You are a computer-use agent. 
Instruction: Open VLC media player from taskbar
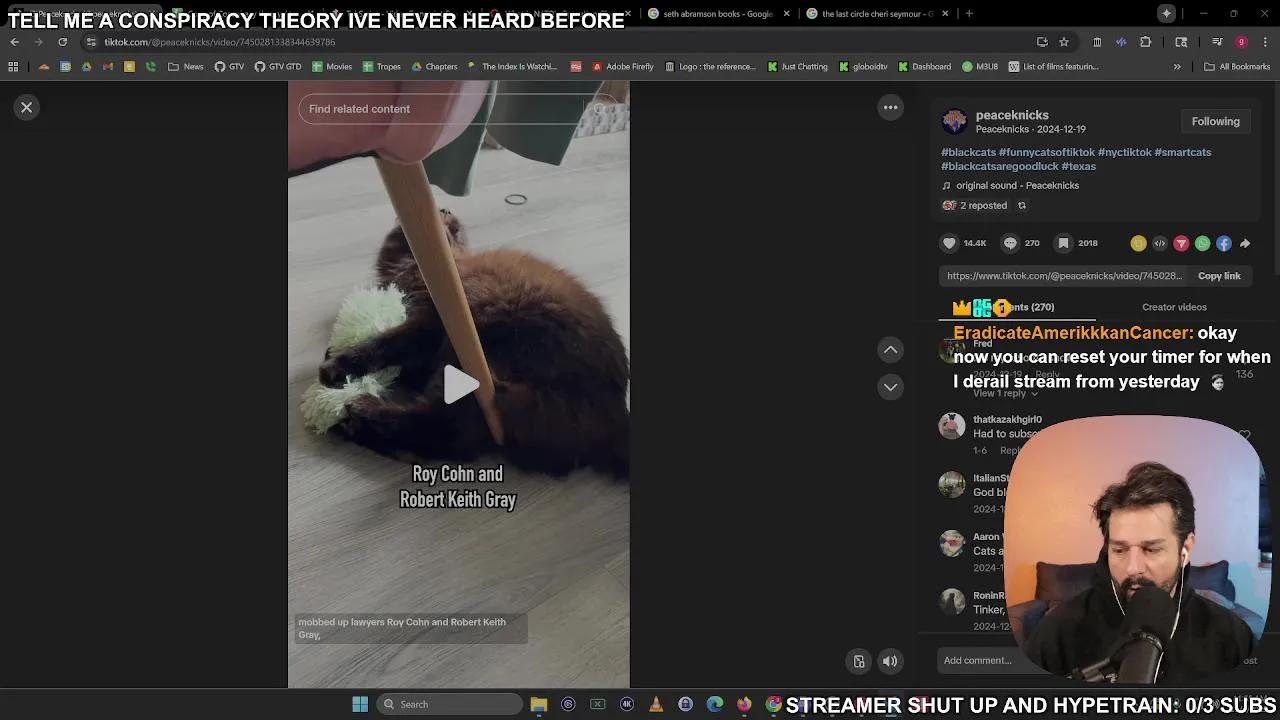(x=656, y=704)
